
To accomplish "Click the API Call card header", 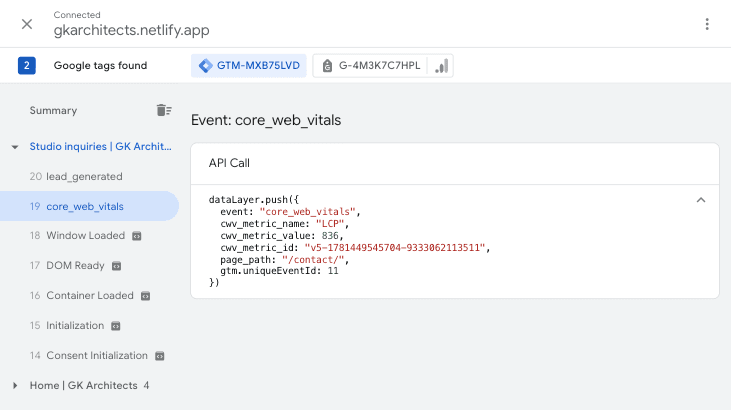I will [x=455, y=163].
